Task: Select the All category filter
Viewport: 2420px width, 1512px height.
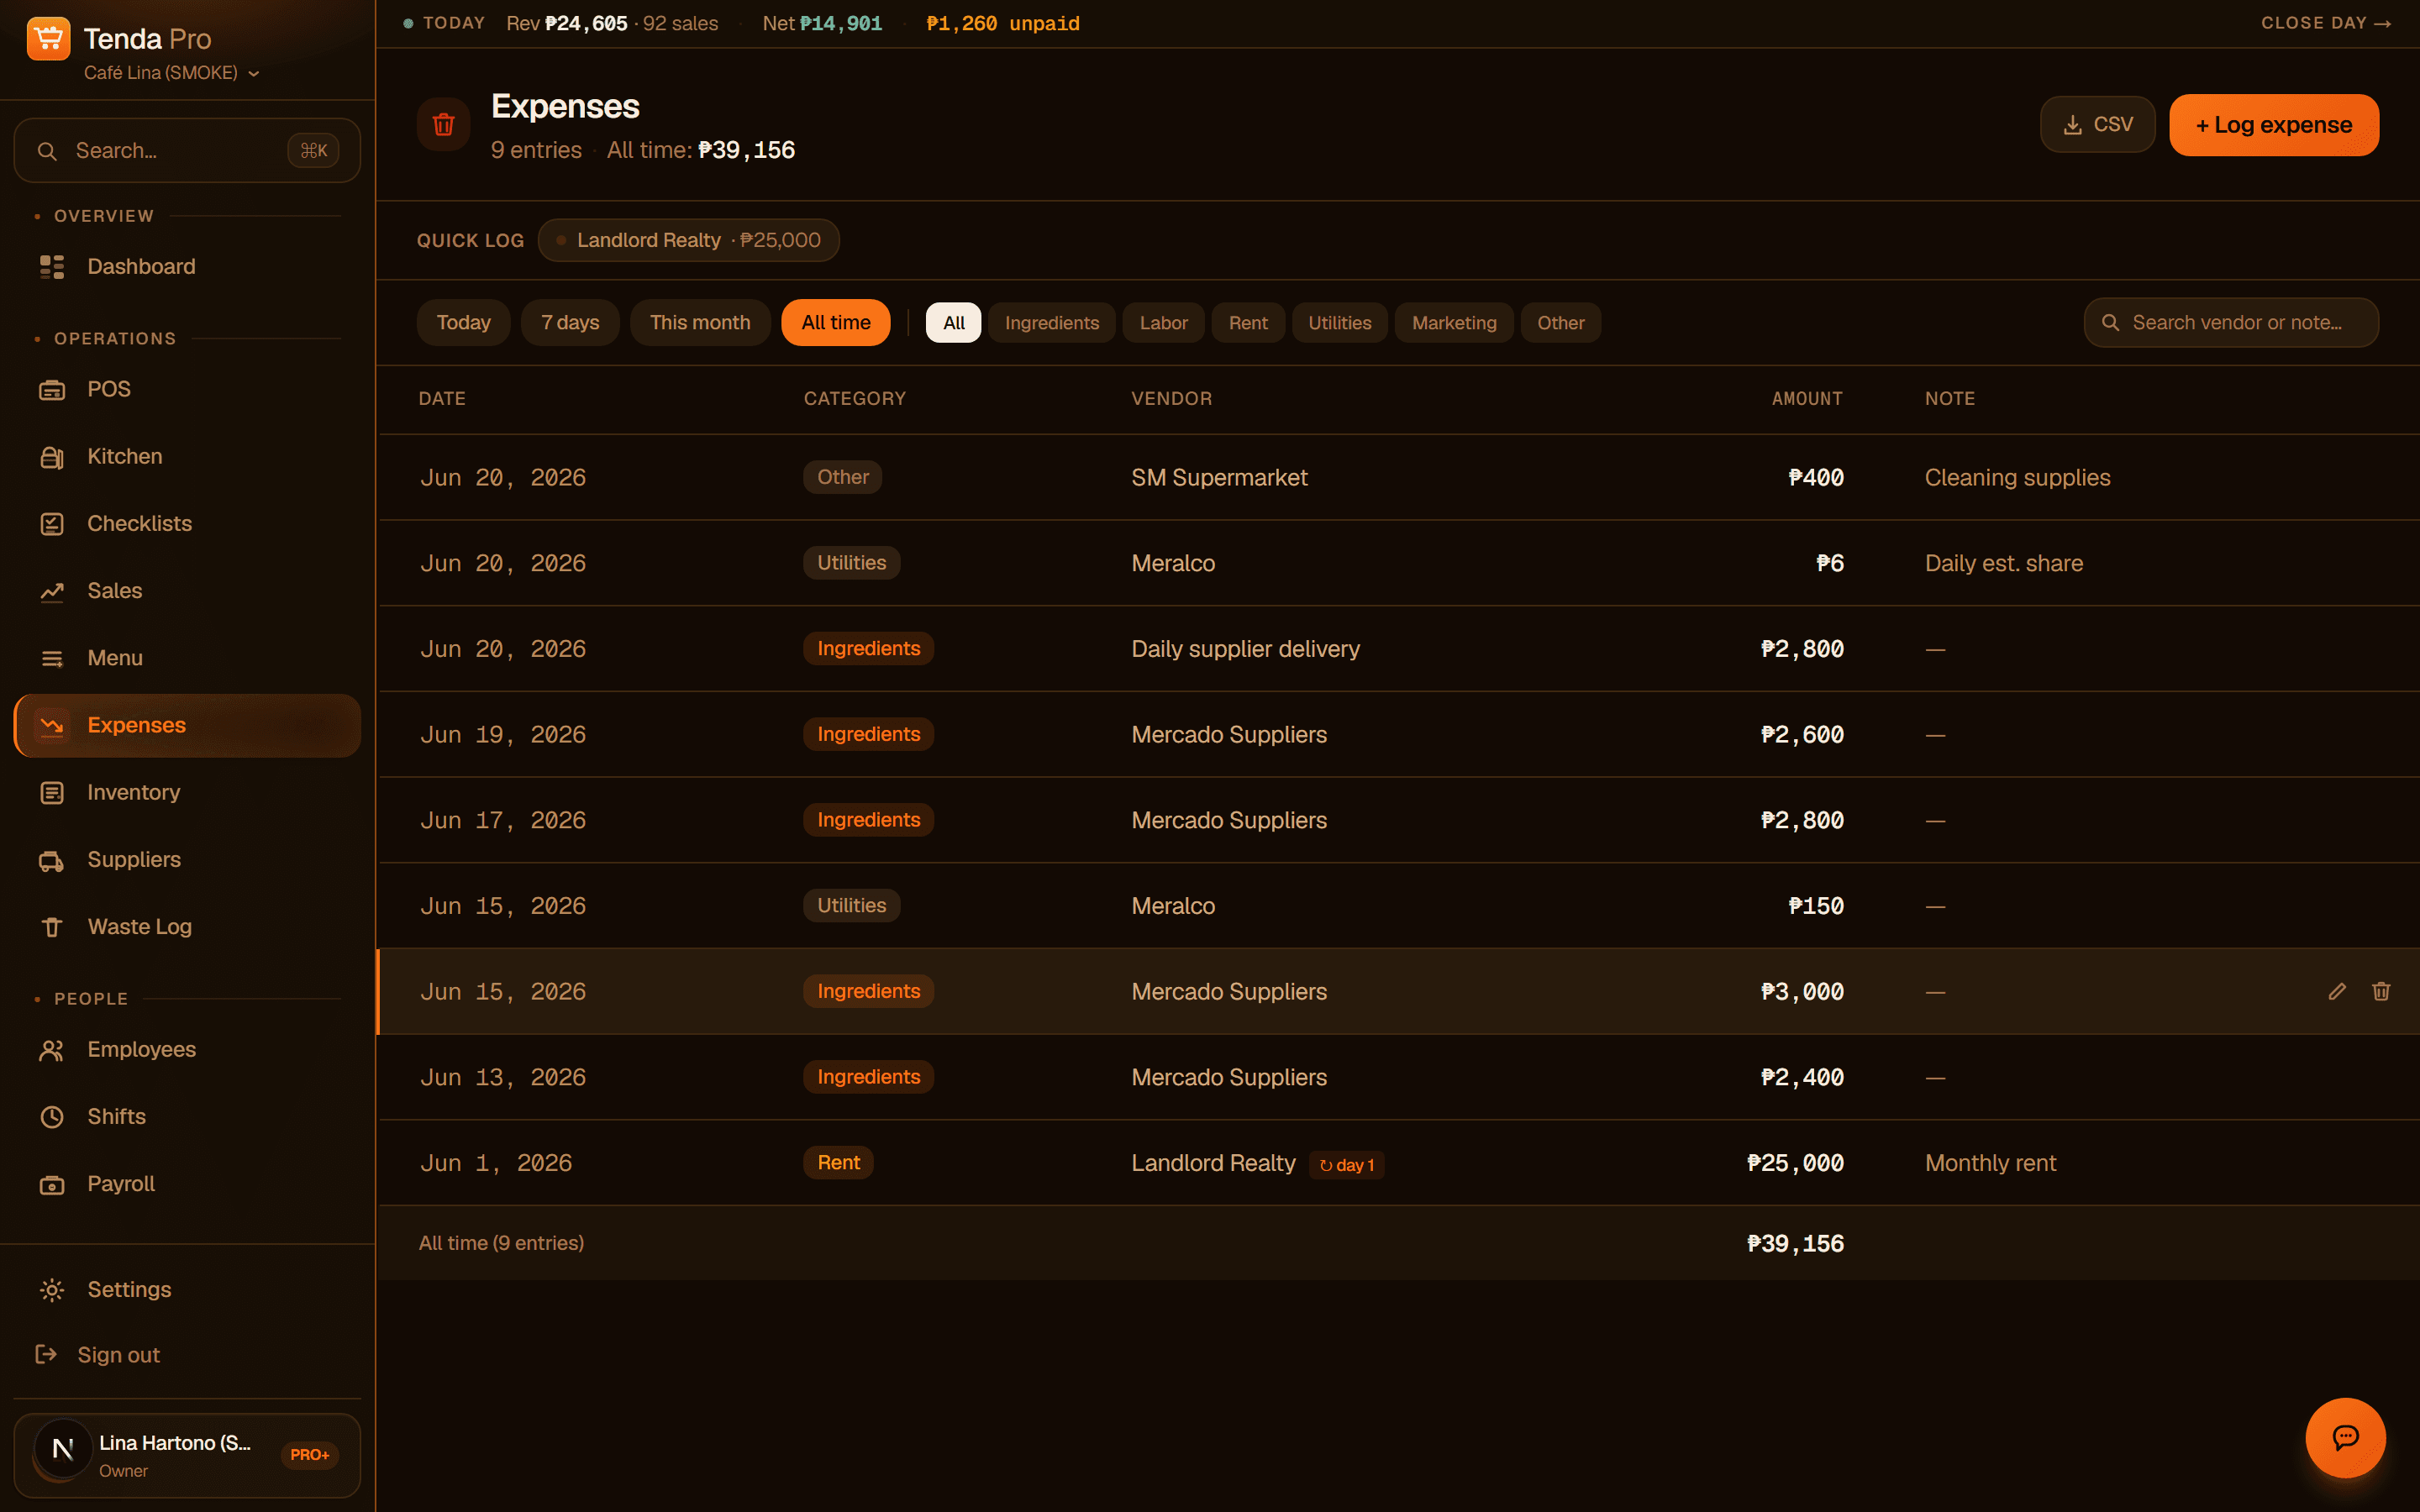Action: 954,323
